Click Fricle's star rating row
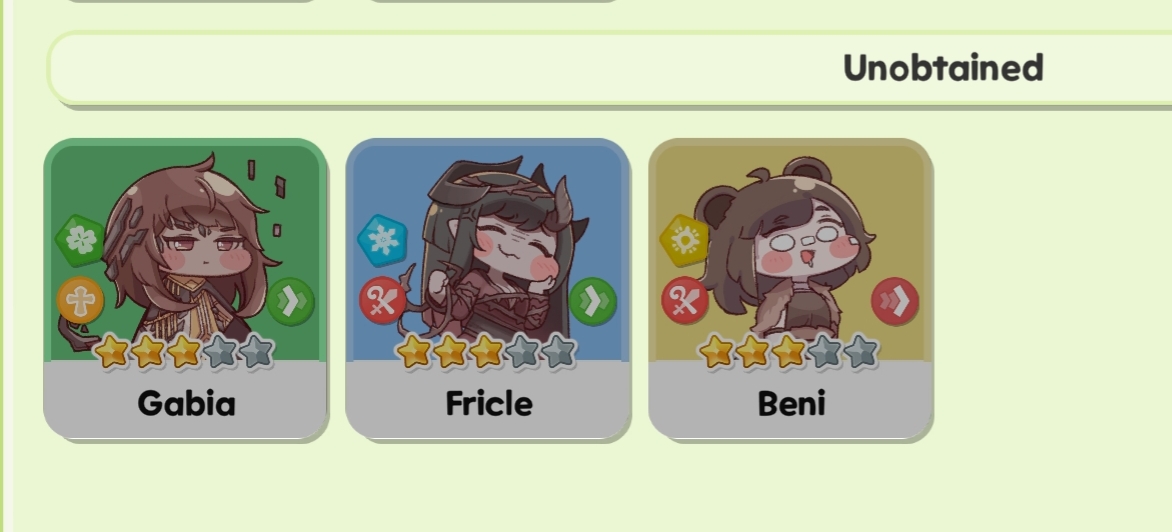The image size is (1172, 532). 487,351
